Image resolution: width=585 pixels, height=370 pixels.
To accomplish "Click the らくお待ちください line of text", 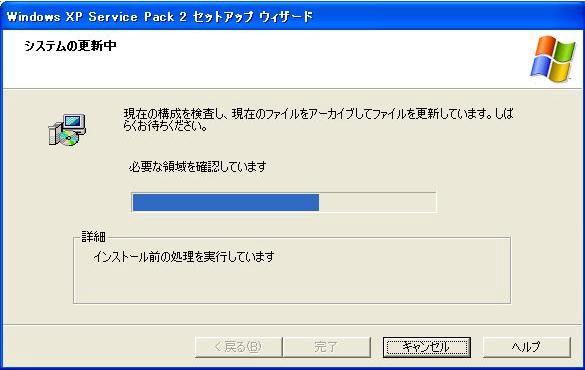I will [165, 126].
